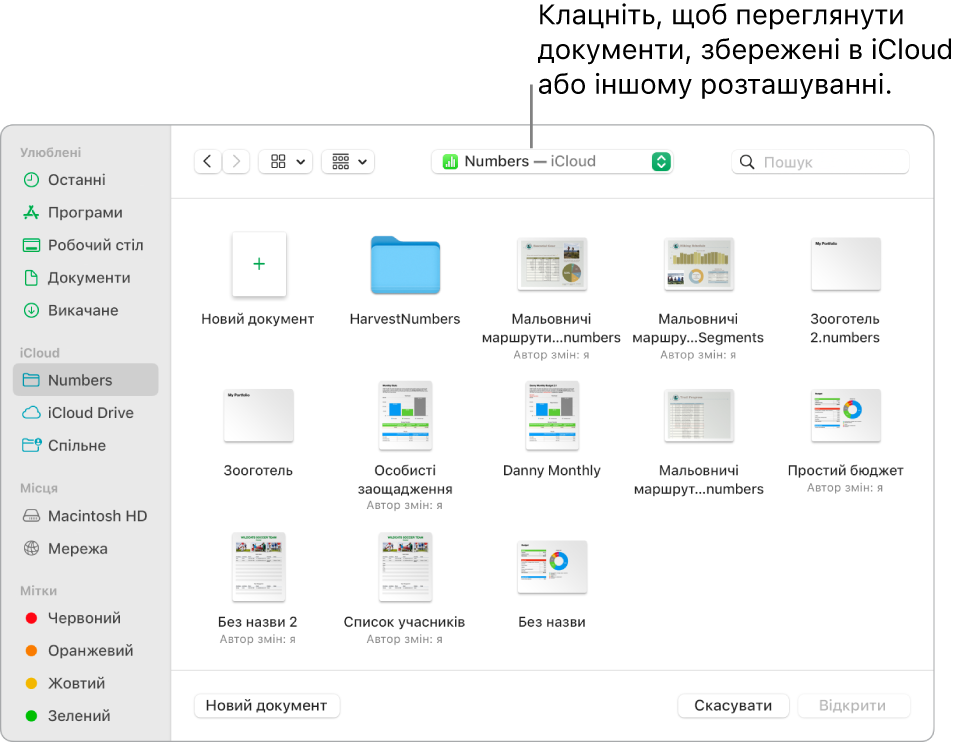Click the Новий документ button at bottom
The height and width of the screenshot is (742, 972).
click(x=267, y=705)
